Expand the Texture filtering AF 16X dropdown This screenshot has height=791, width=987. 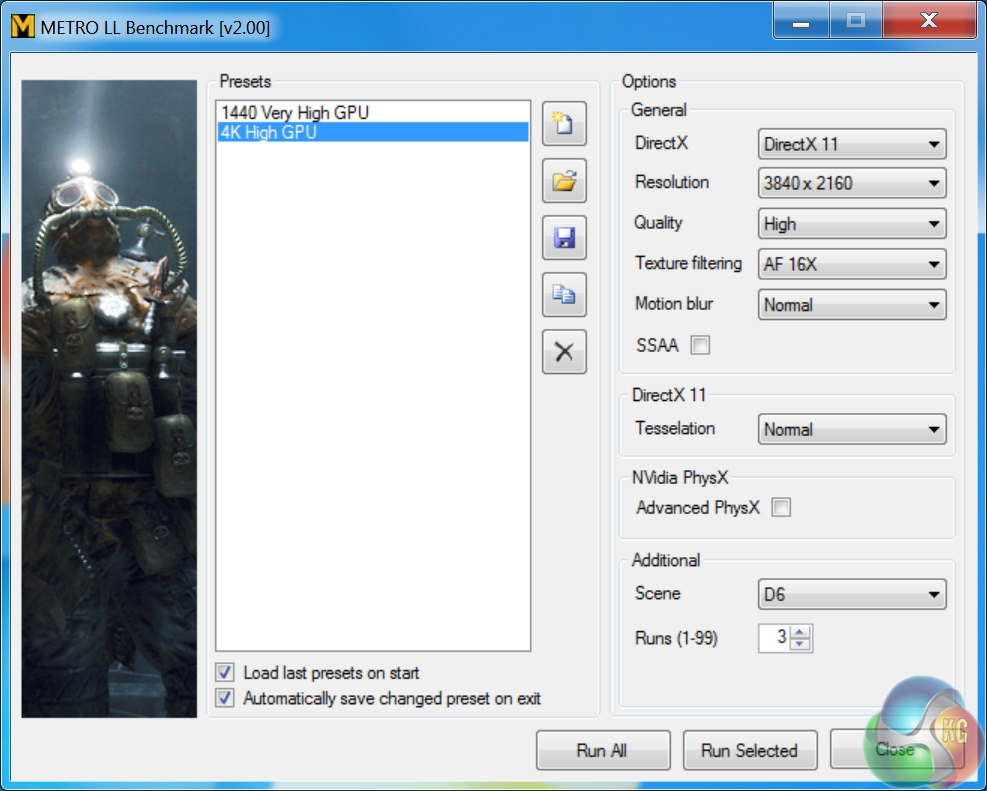pyautogui.click(x=852, y=264)
